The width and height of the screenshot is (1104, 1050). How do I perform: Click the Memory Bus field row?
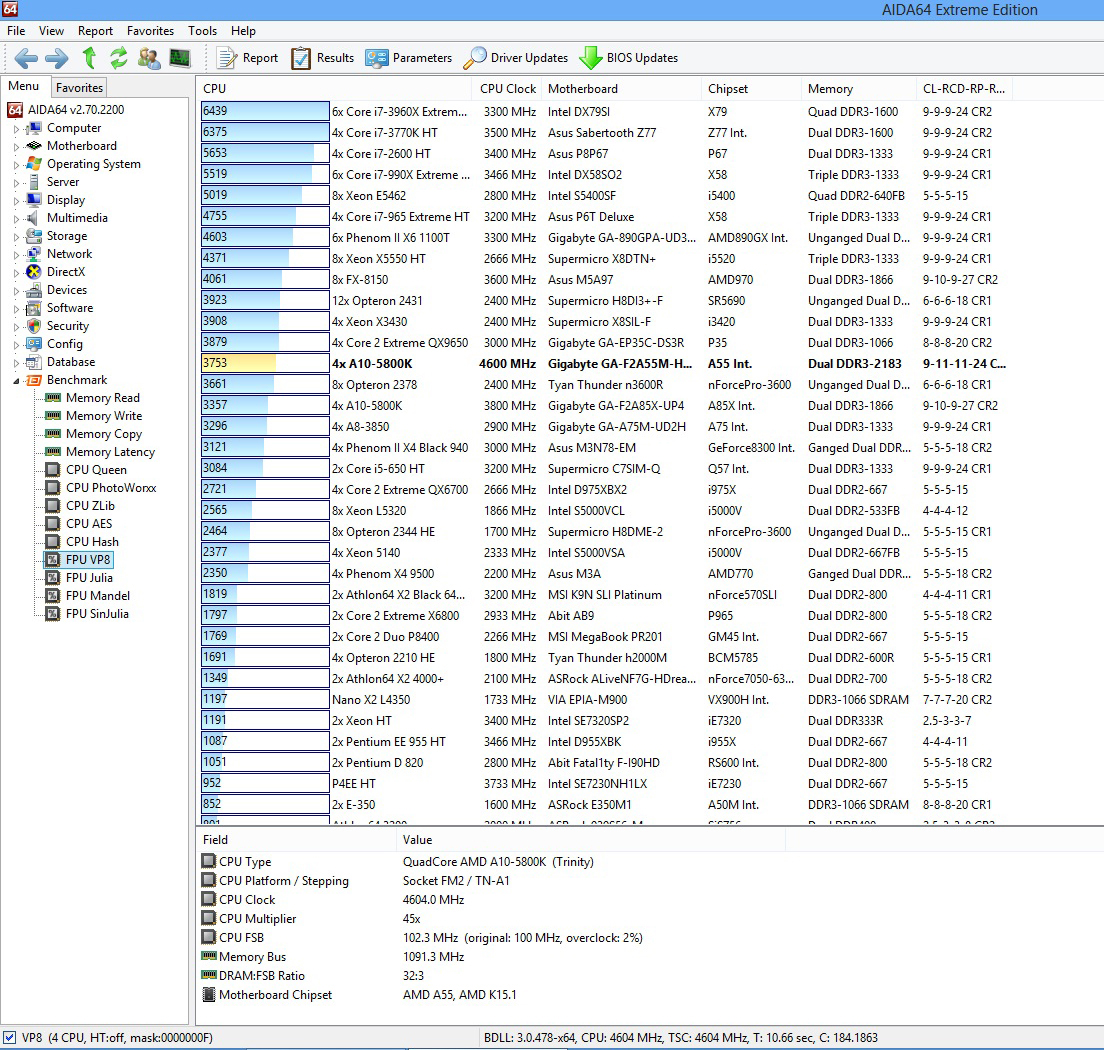coord(493,957)
